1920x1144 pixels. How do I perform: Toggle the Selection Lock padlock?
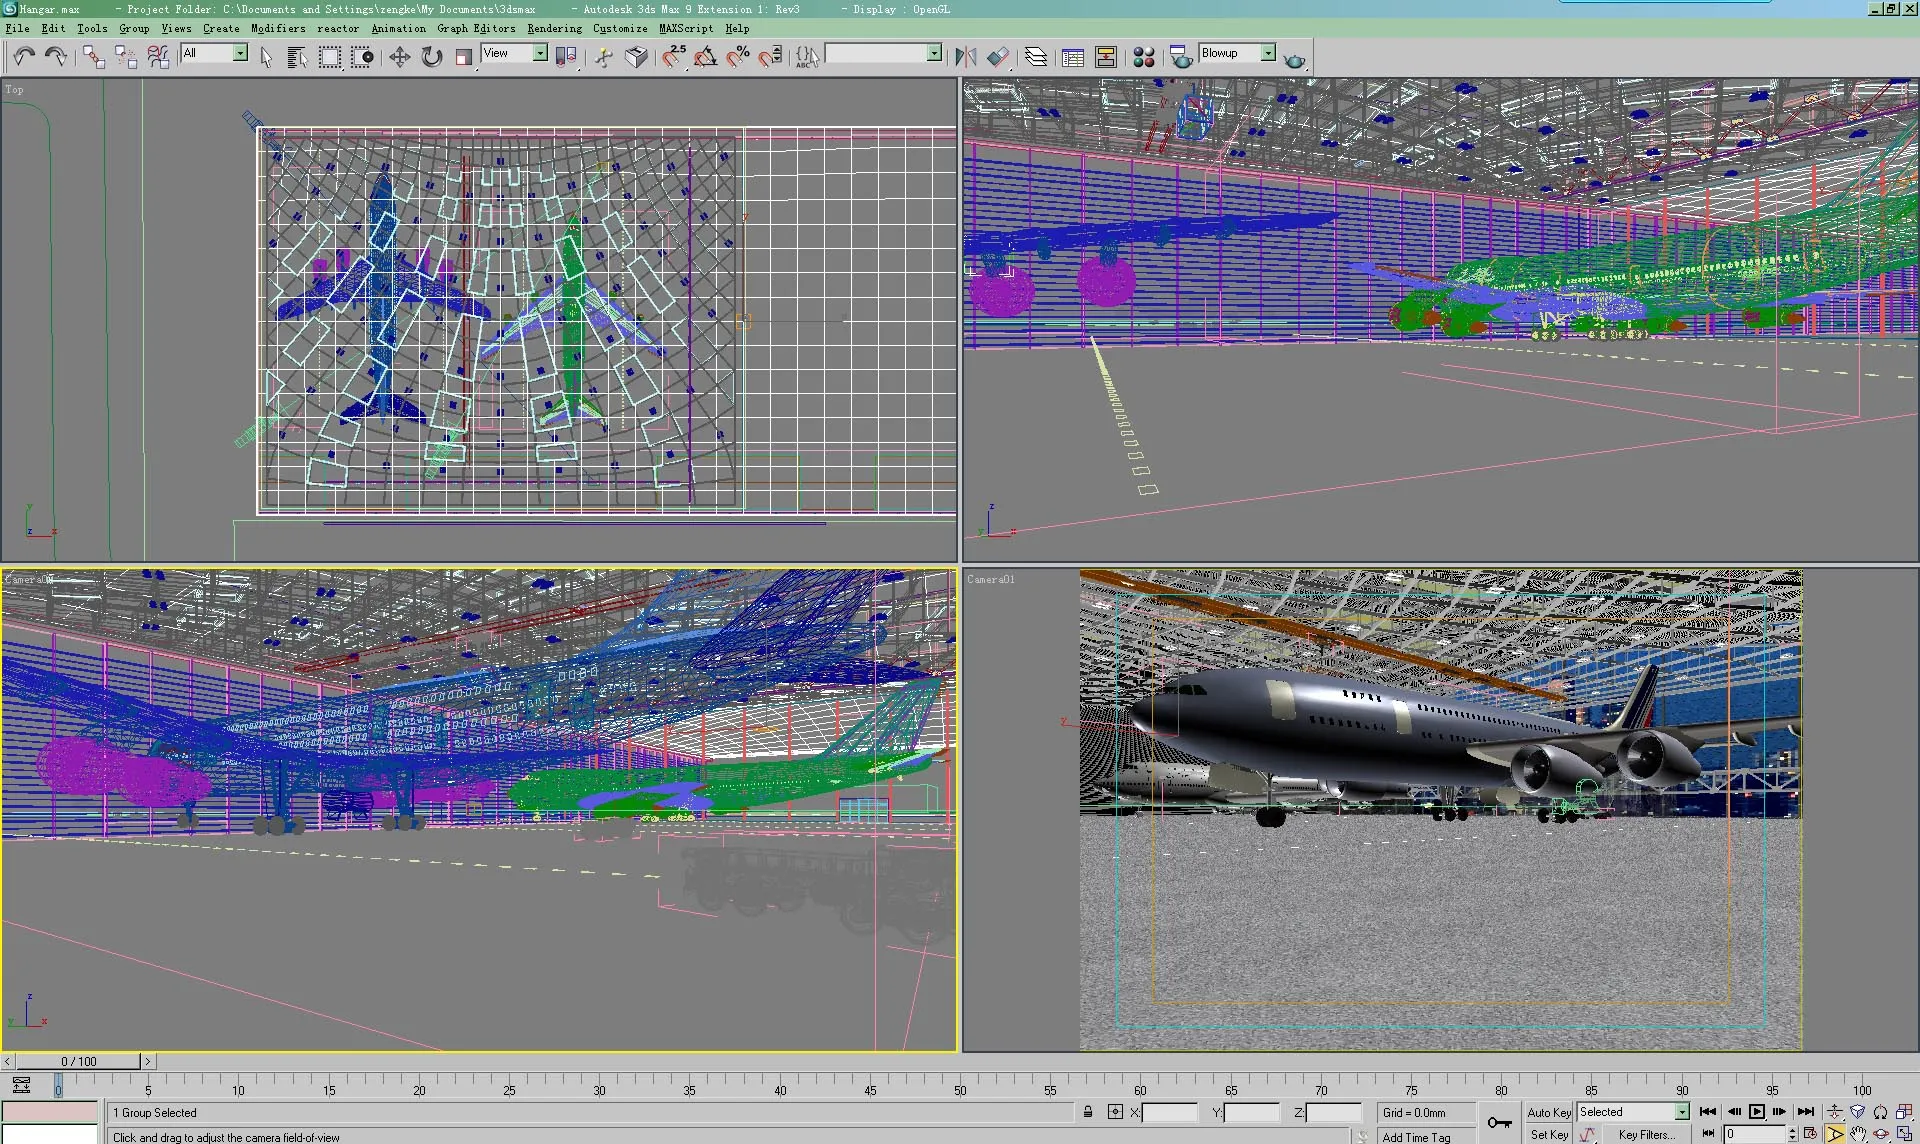(x=1088, y=1112)
